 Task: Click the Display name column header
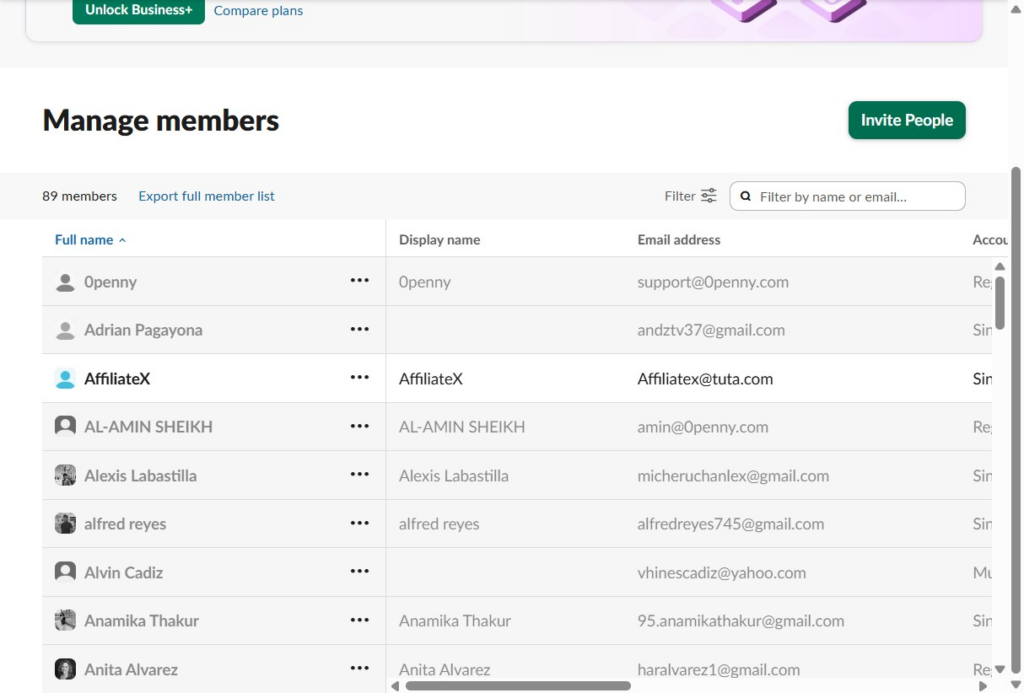click(439, 240)
